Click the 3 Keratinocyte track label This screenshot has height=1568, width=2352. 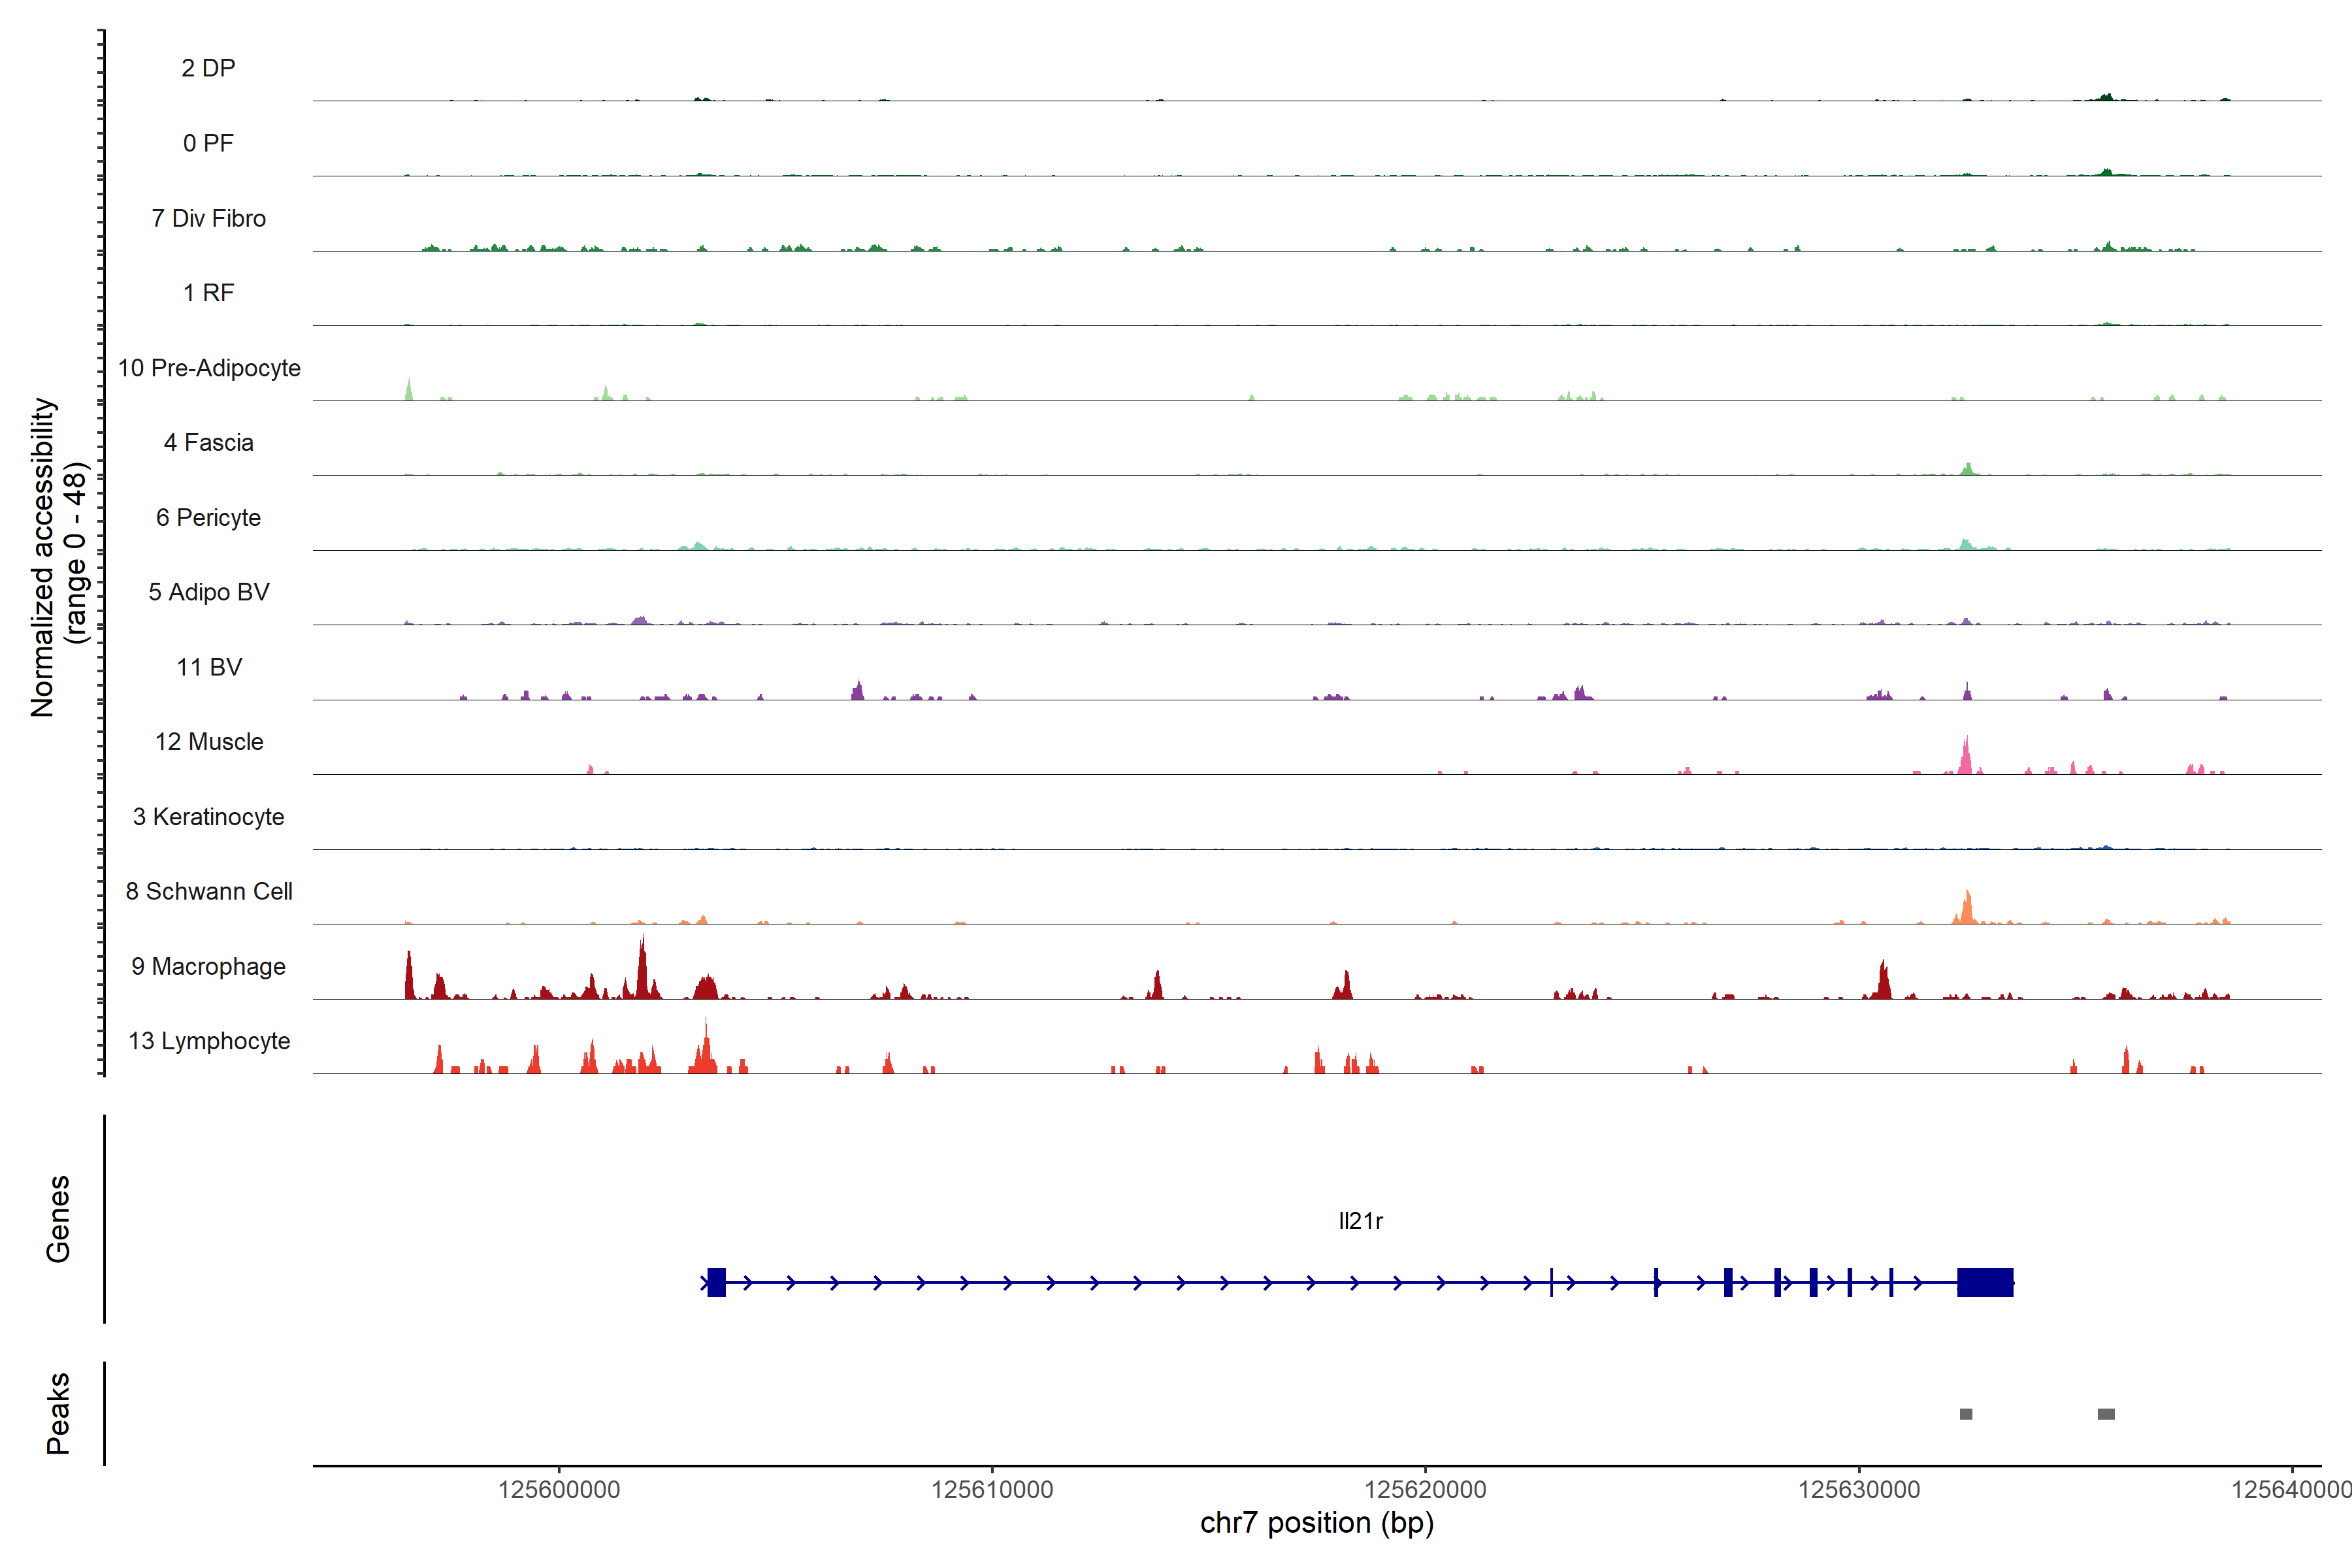click(x=208, y=817)
